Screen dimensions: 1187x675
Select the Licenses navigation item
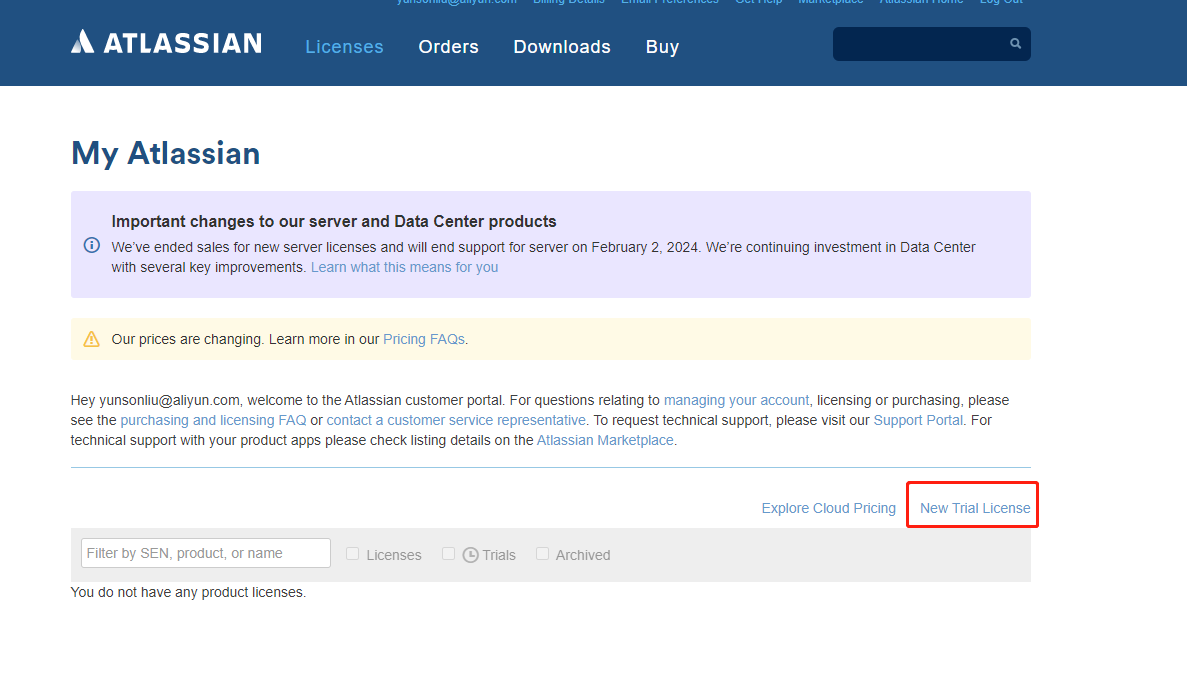click(344, 46)
